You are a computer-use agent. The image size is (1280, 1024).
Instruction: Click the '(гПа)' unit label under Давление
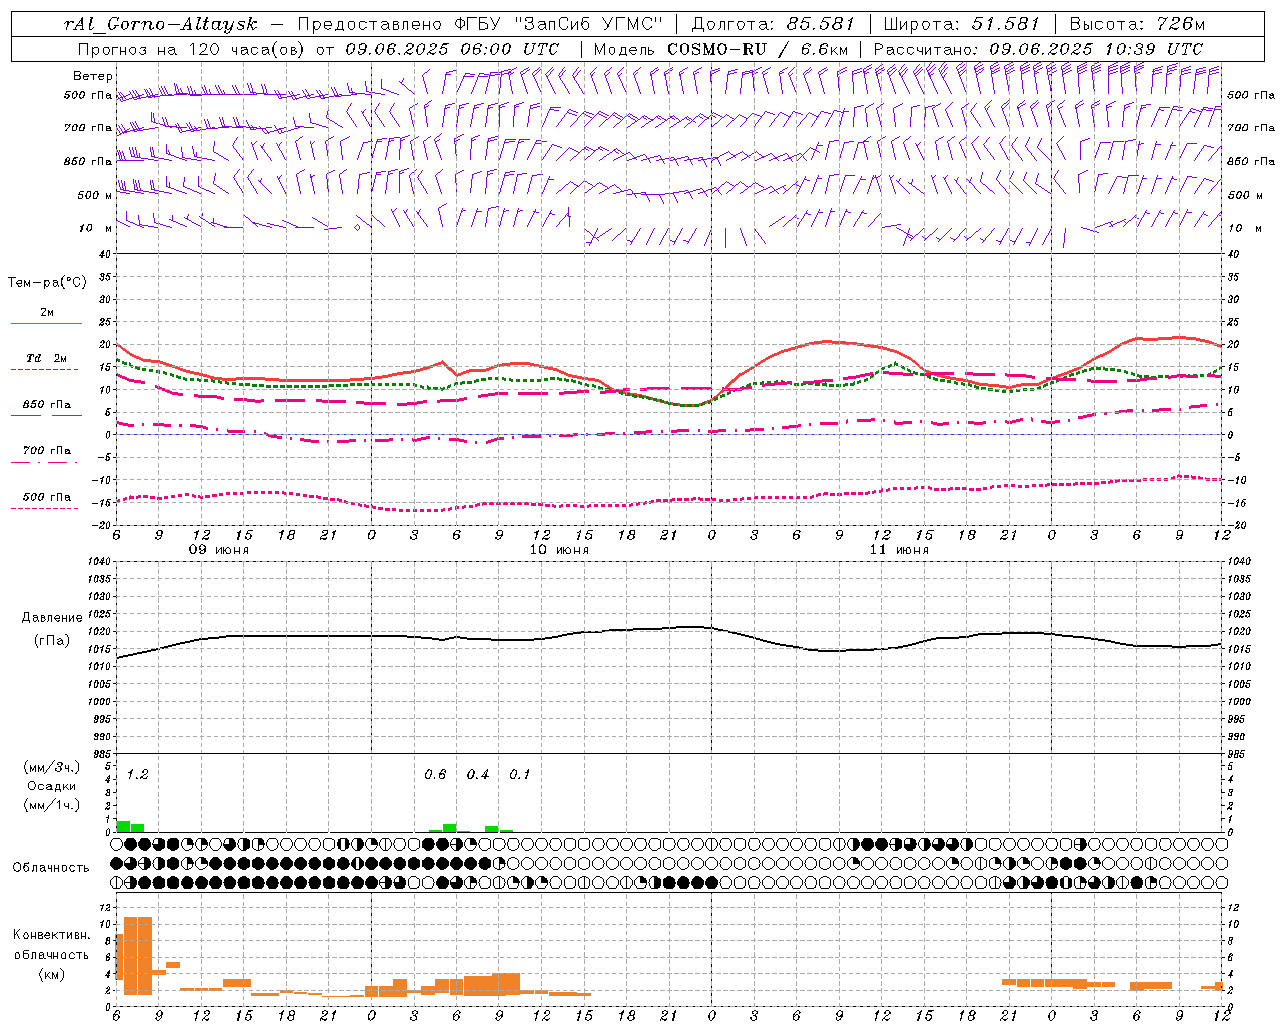coord(52,641)
